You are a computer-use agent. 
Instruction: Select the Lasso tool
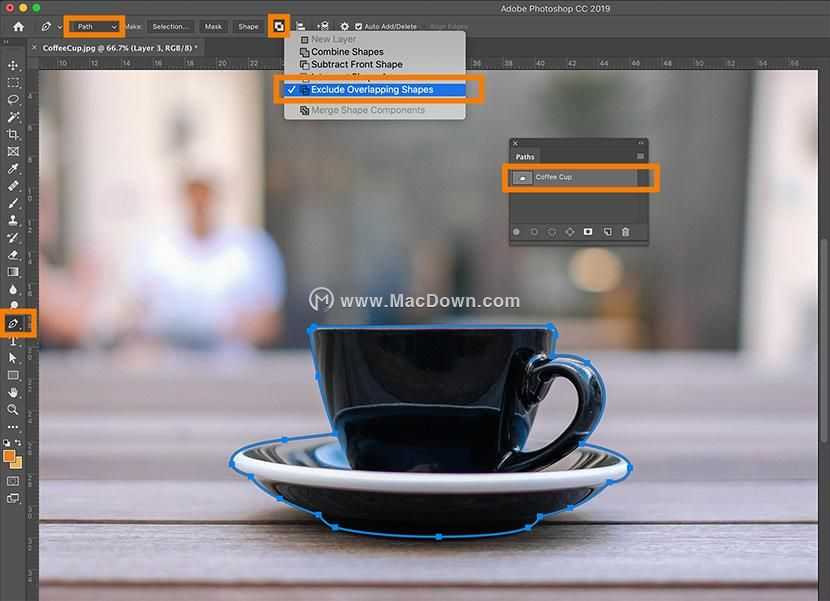tap(13, 100)
